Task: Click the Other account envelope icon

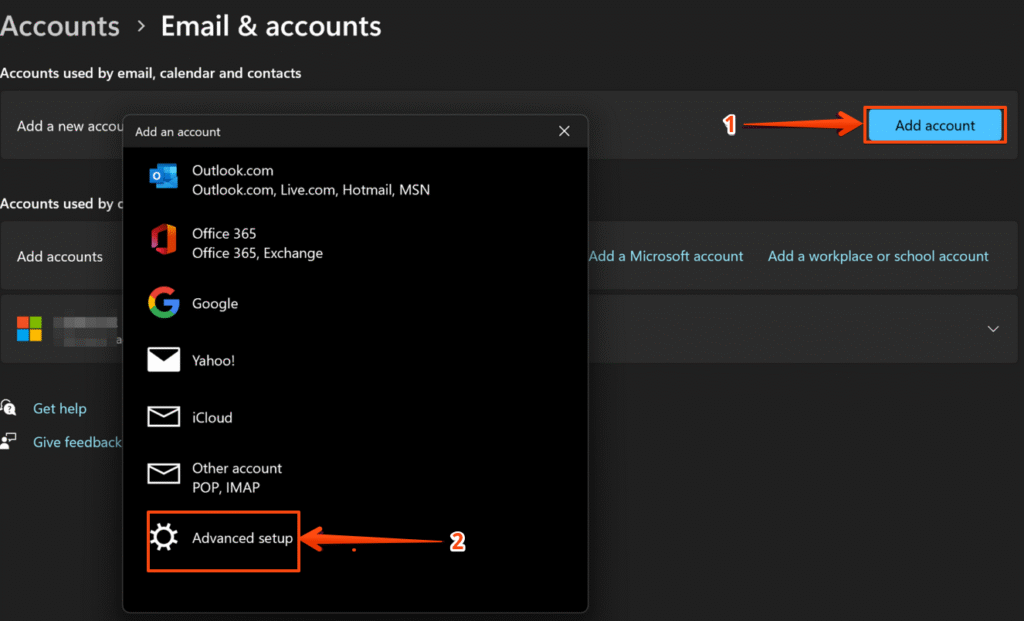Action: tap(163, 473)
